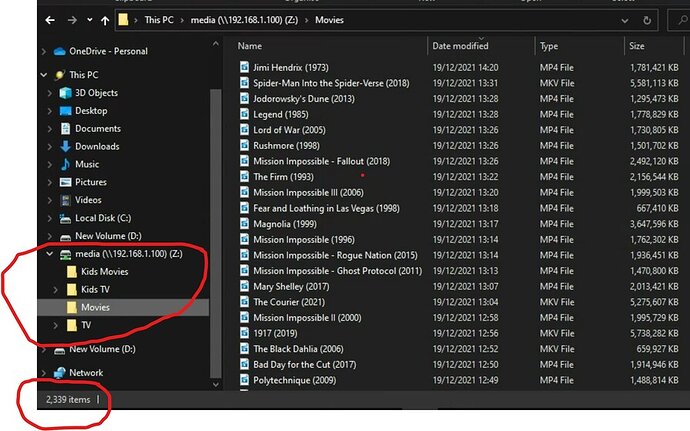Open the 3D Objects cube icon
This screenshot has height=431, width=690.
pos(66,93)
